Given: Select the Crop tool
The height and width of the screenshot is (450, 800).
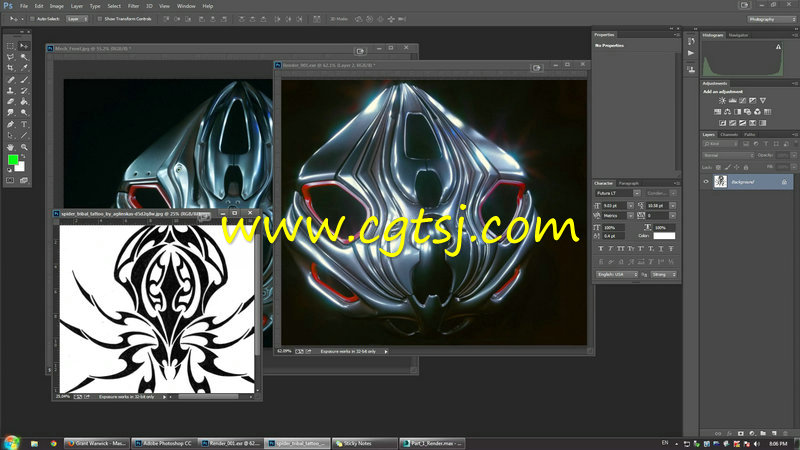Looking at the screenshot, I should 11,68.
